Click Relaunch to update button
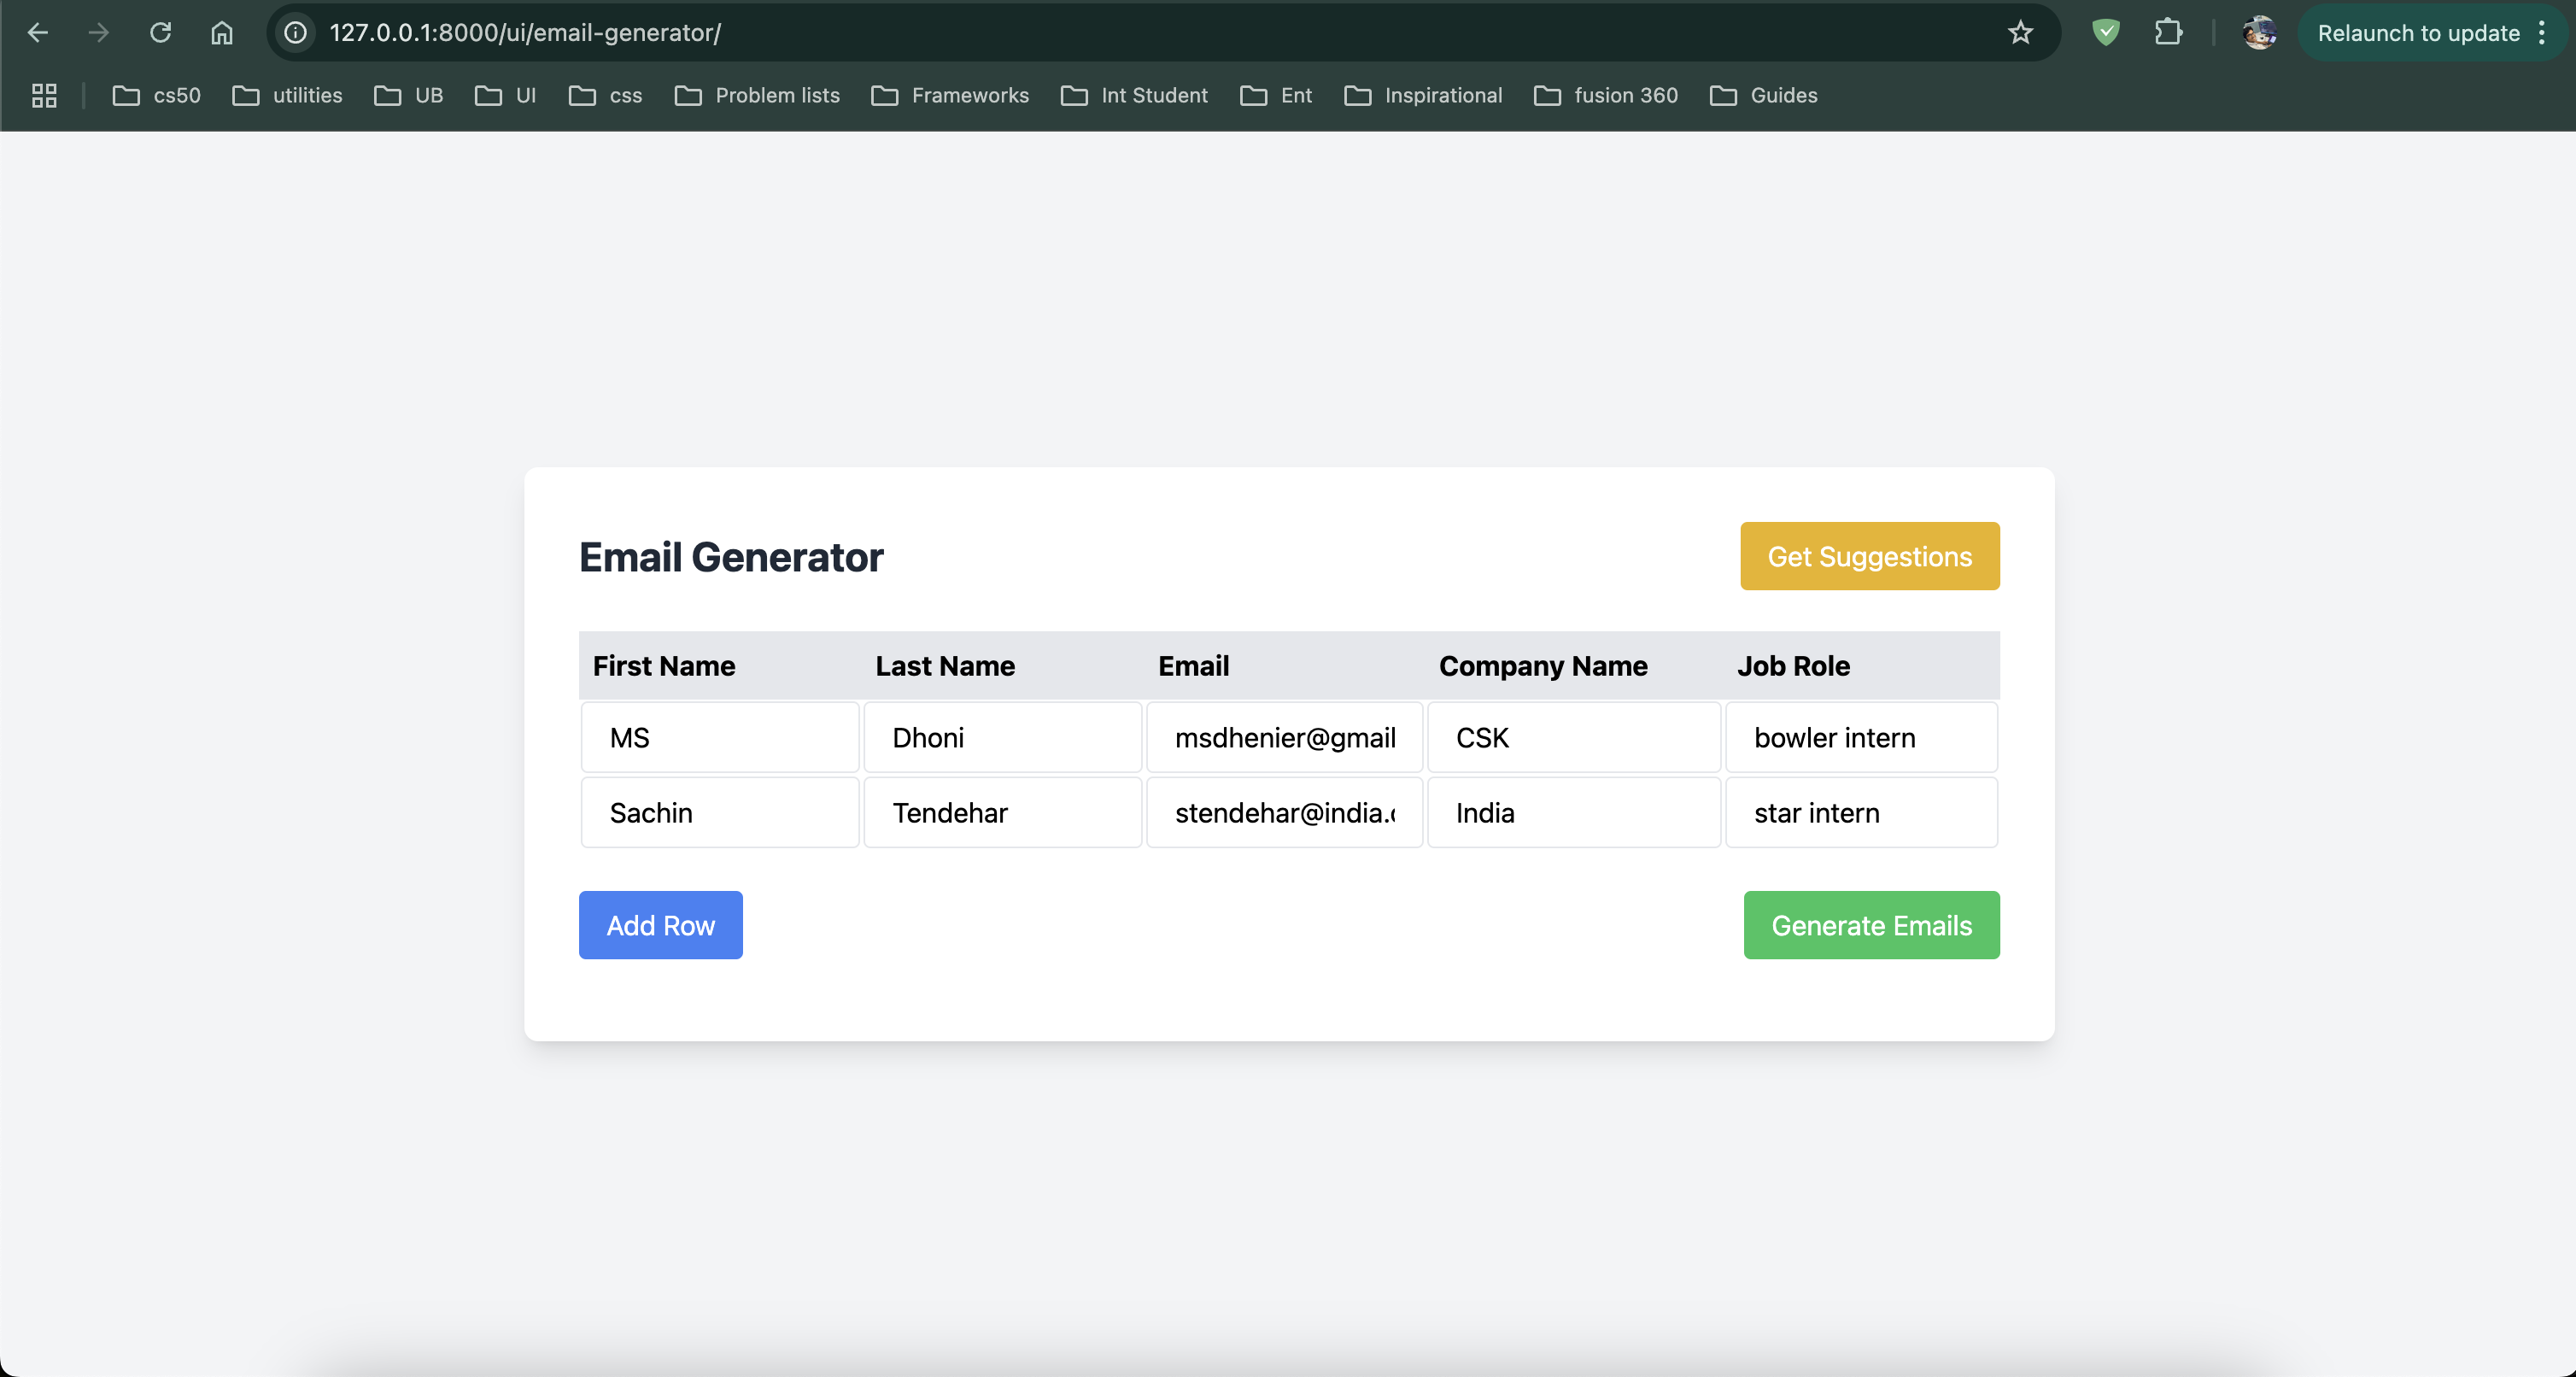Image resolution: width=2576 pixels, height=1377 pixels. tap(2418, 33)
